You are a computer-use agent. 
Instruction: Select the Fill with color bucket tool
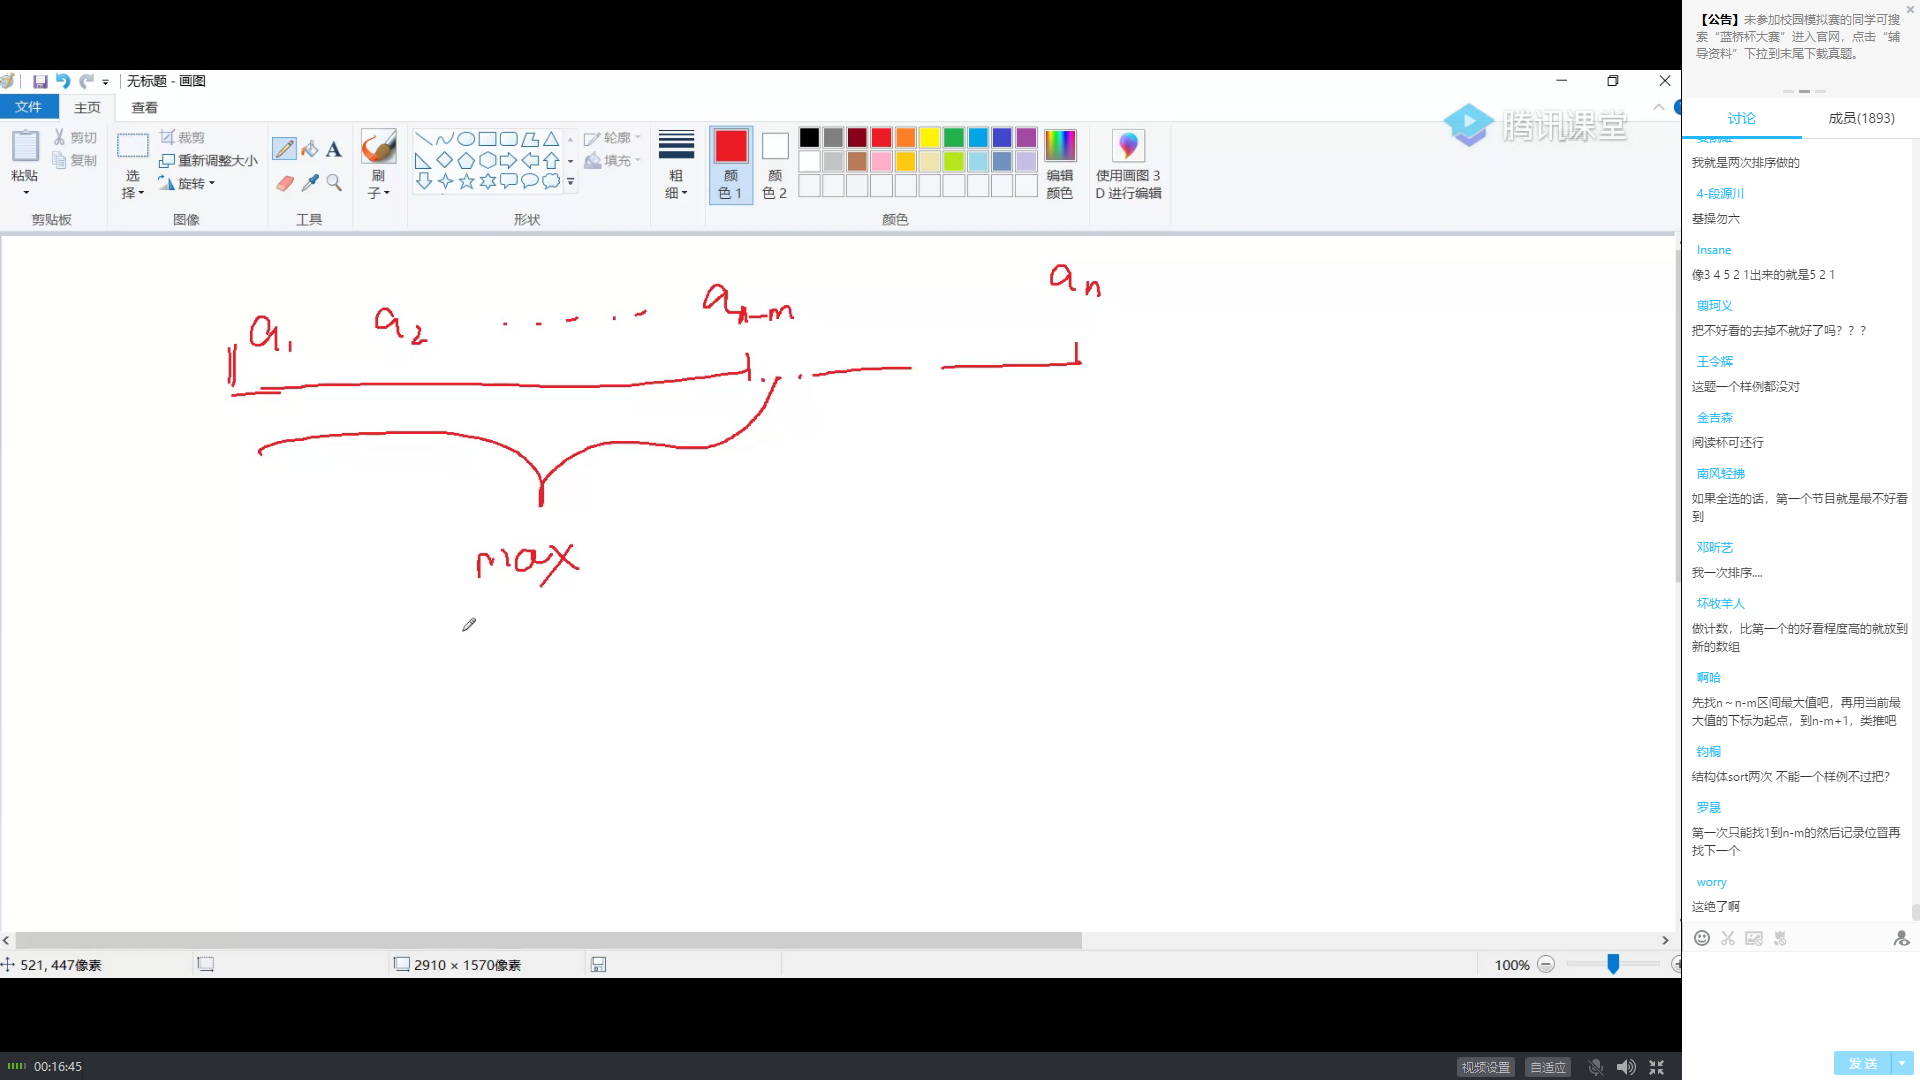(310, 149)
